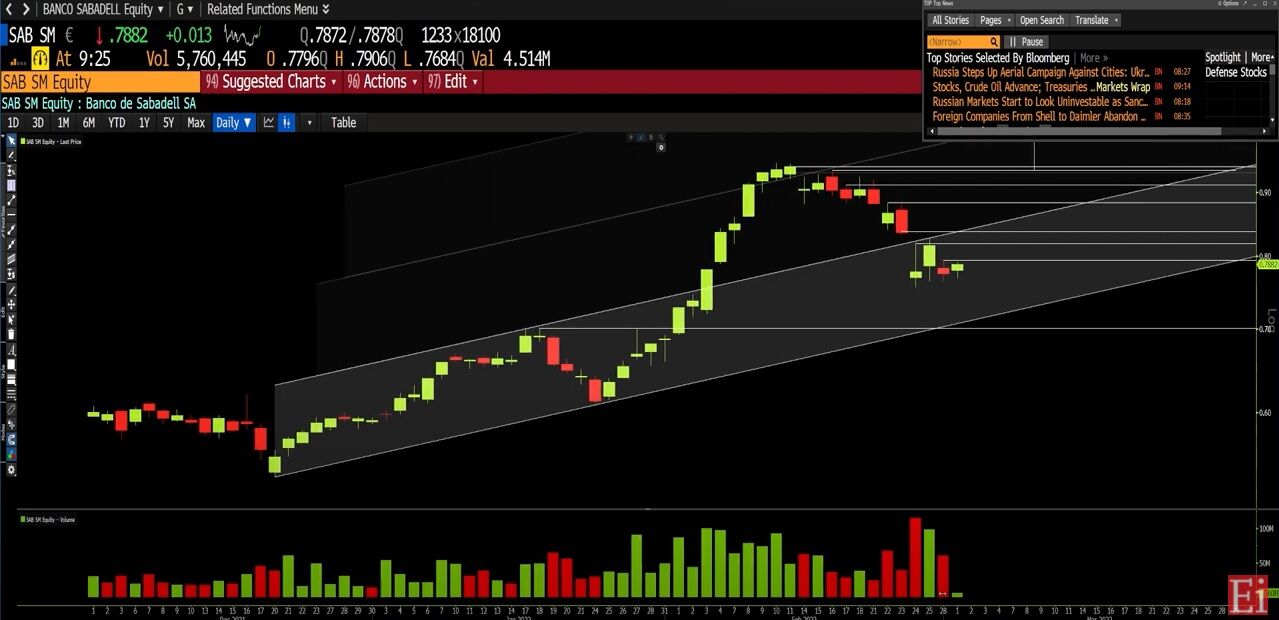Open Foreign Companies From Shell to Daimler story
The image size is (1279, 620).
click(x=1041, y=117)
